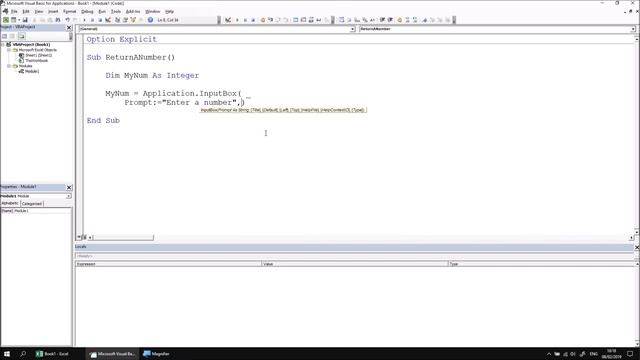Open the Tools menu
This screenshot has width=640, height=360.
click(x=116, y=11)
